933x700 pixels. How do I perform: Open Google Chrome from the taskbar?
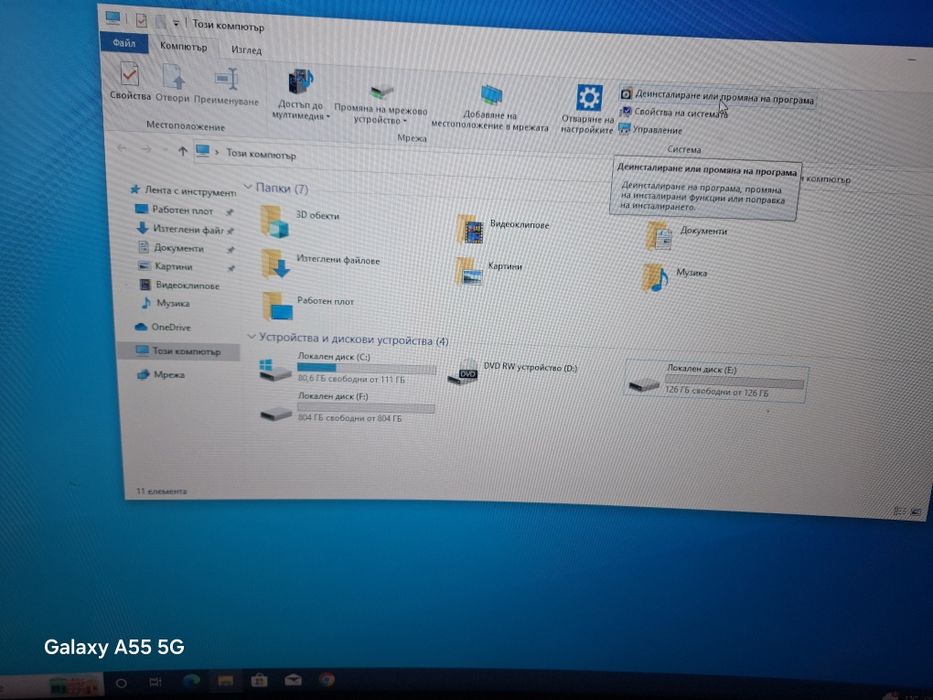tap(326, 679)
